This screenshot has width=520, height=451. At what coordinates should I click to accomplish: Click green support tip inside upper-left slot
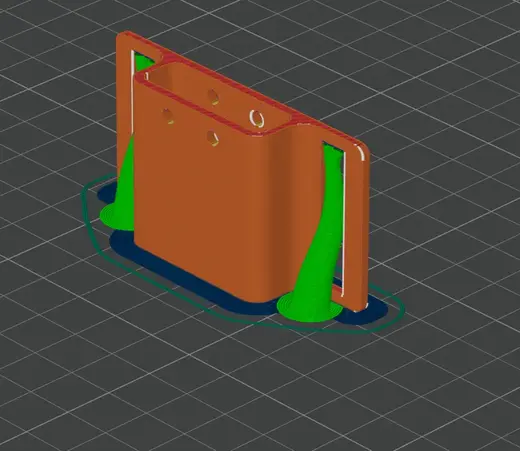[x=143, y=63]
